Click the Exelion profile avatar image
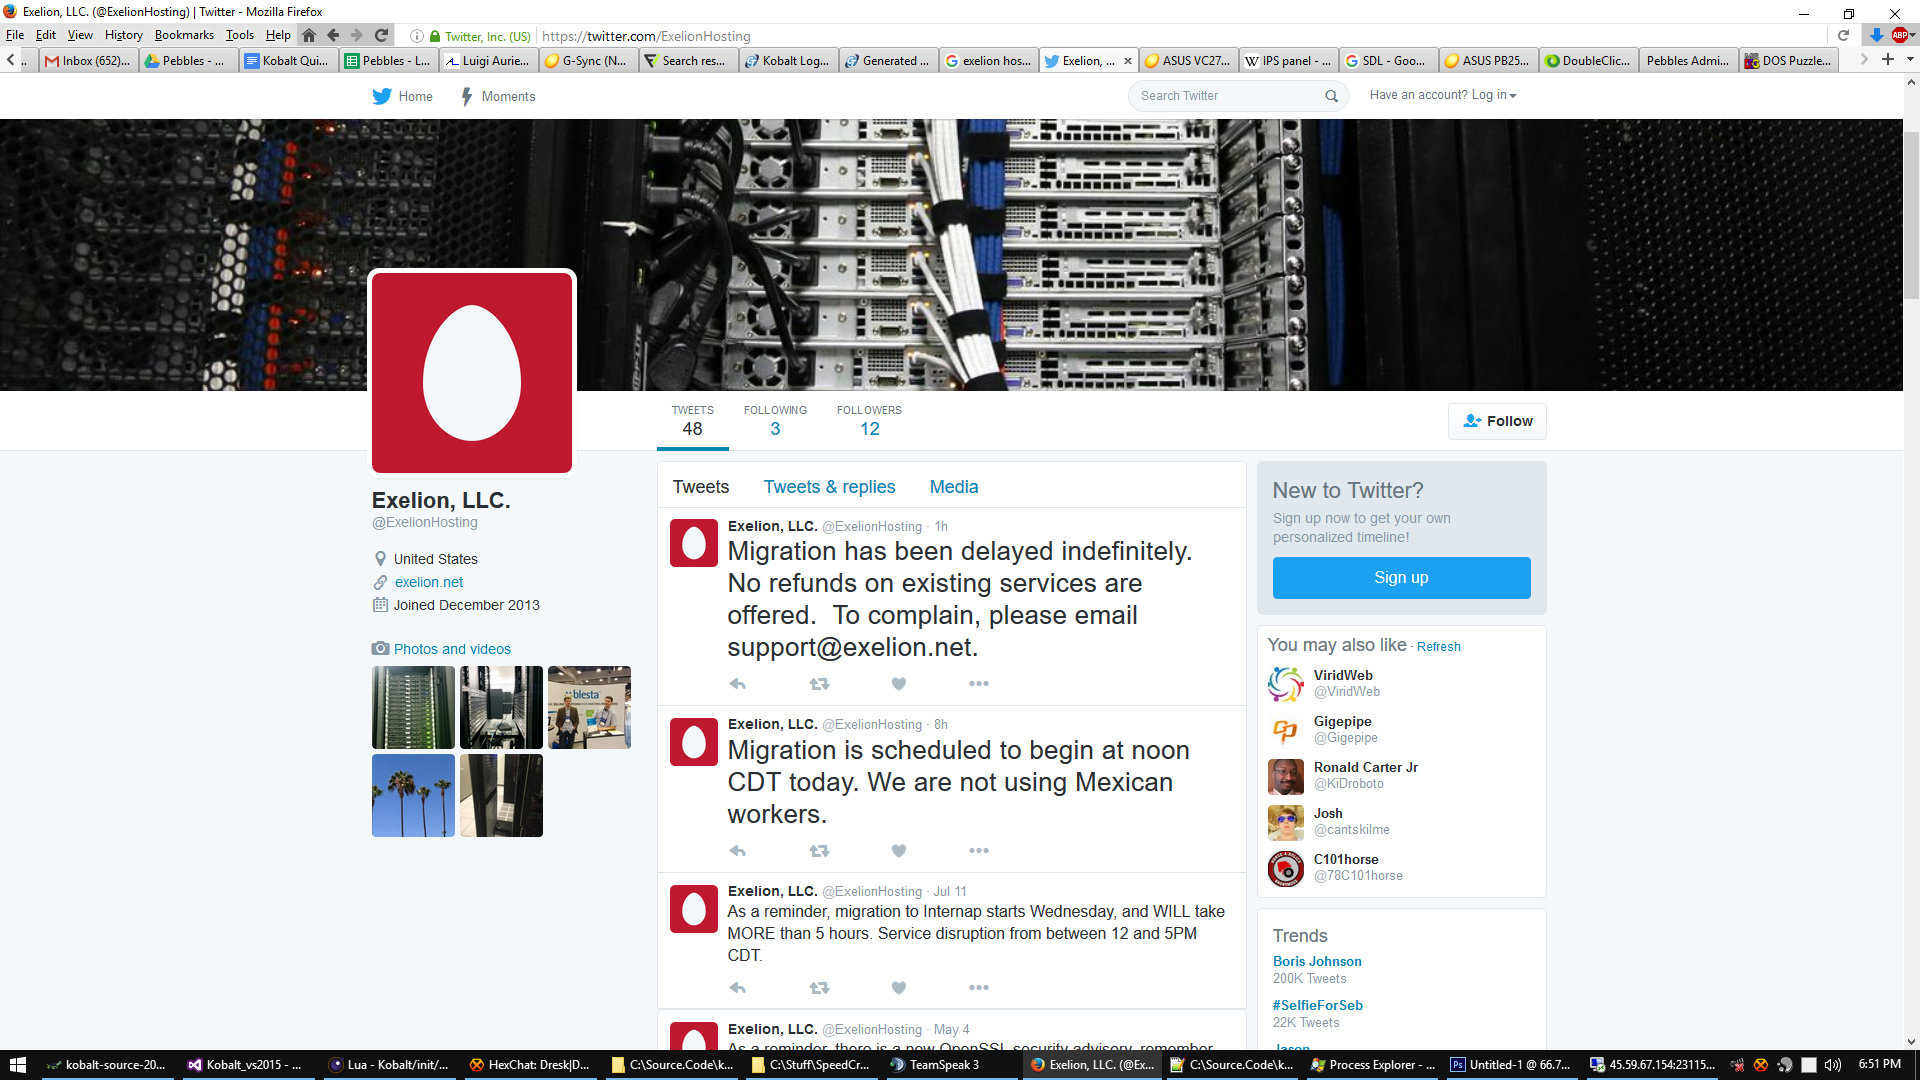 click(472, 373)
